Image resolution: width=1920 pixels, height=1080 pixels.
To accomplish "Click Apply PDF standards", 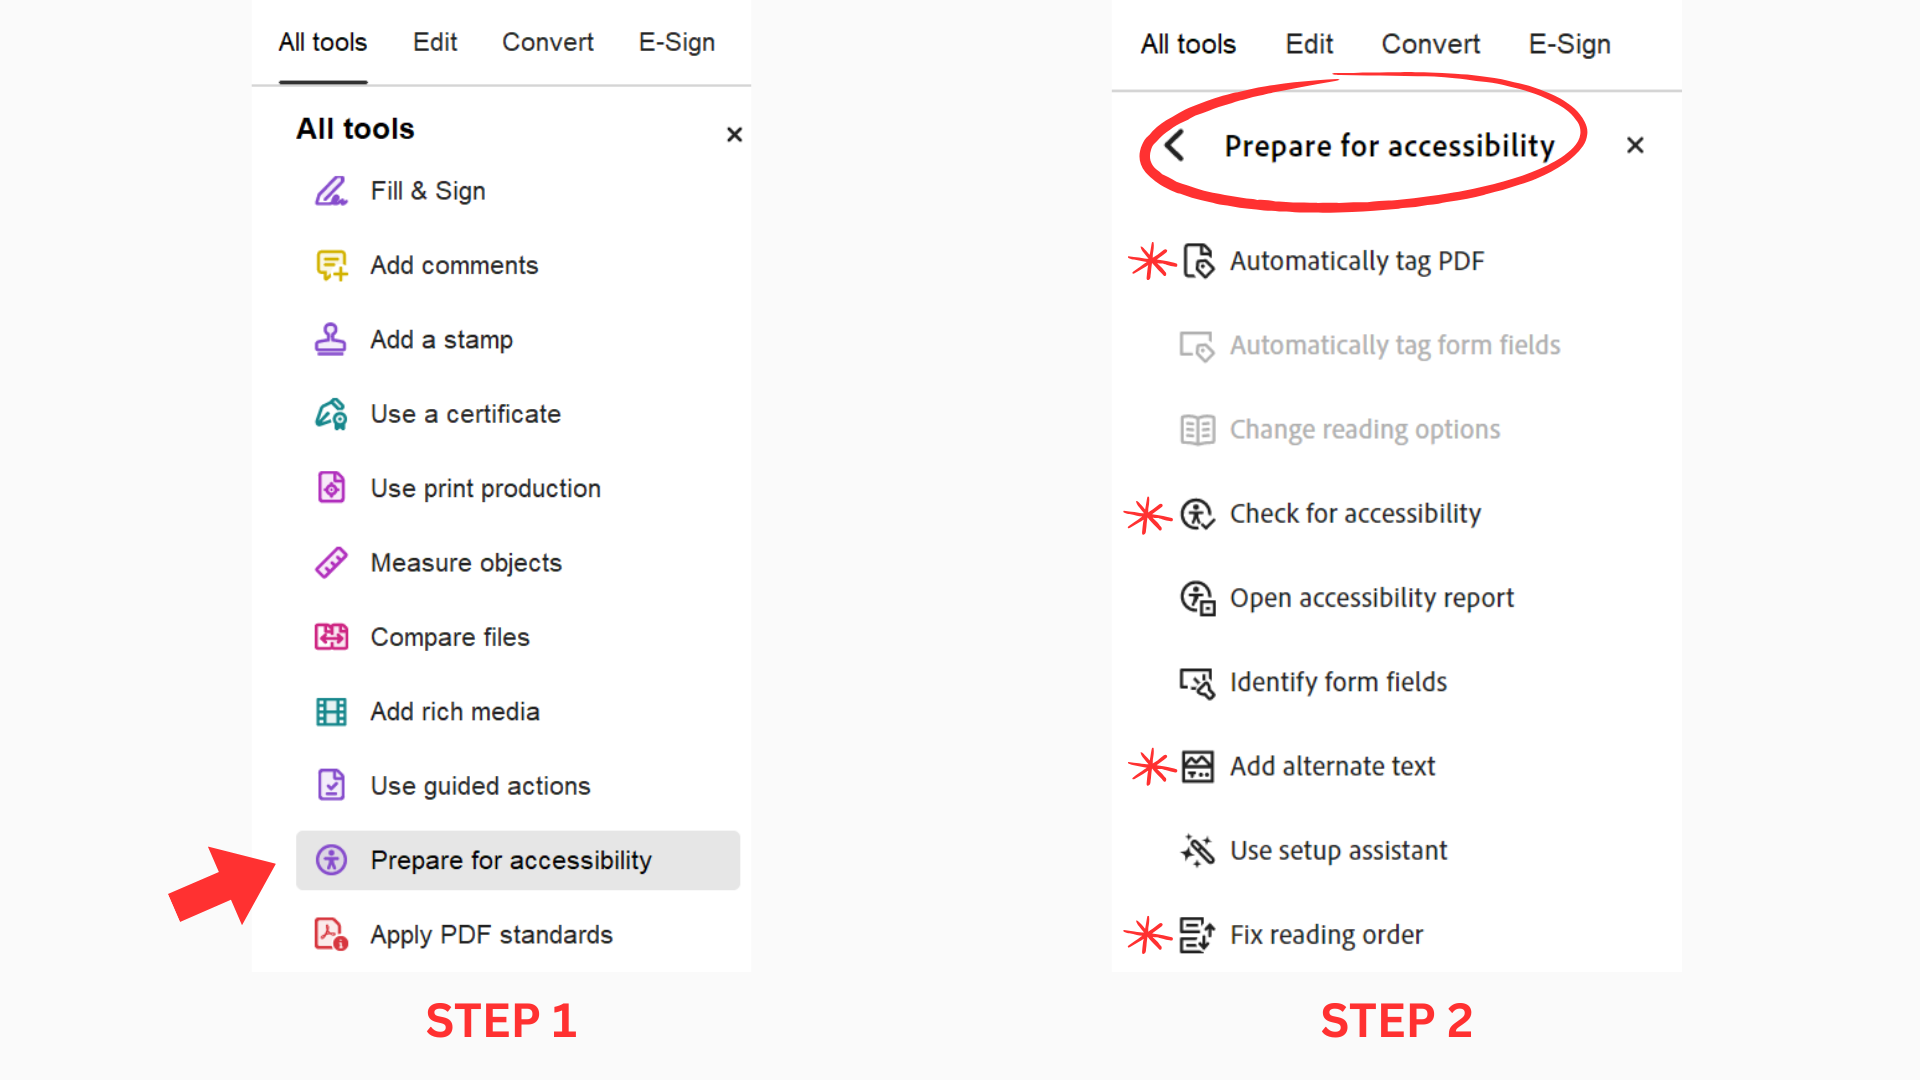I will [x=491, y=935].
